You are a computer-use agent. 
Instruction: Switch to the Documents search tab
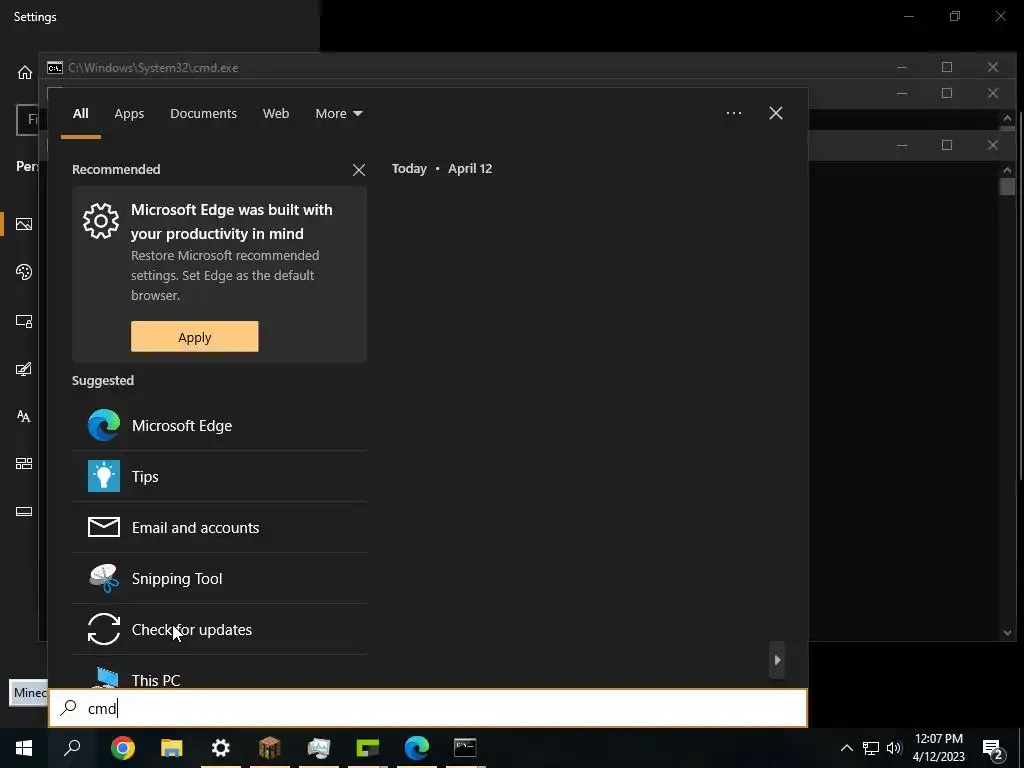(x=204, y=114)
